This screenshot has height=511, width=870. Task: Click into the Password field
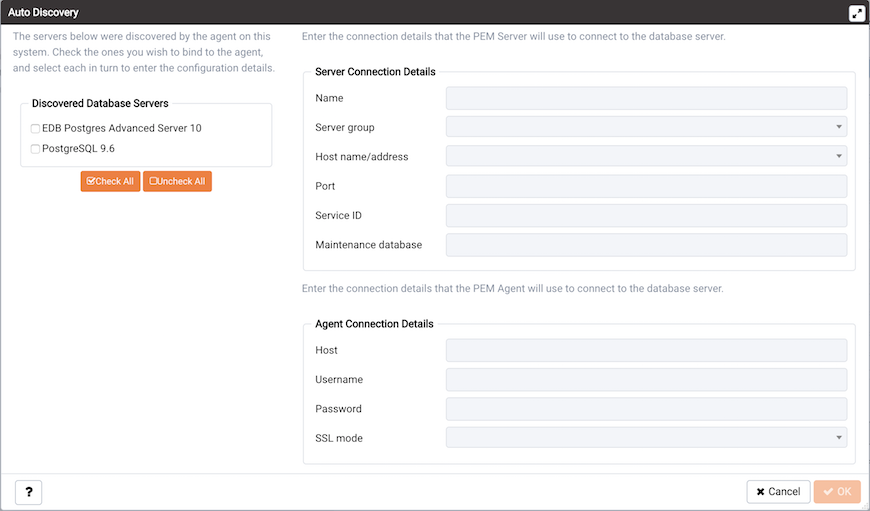coord(646,409)
